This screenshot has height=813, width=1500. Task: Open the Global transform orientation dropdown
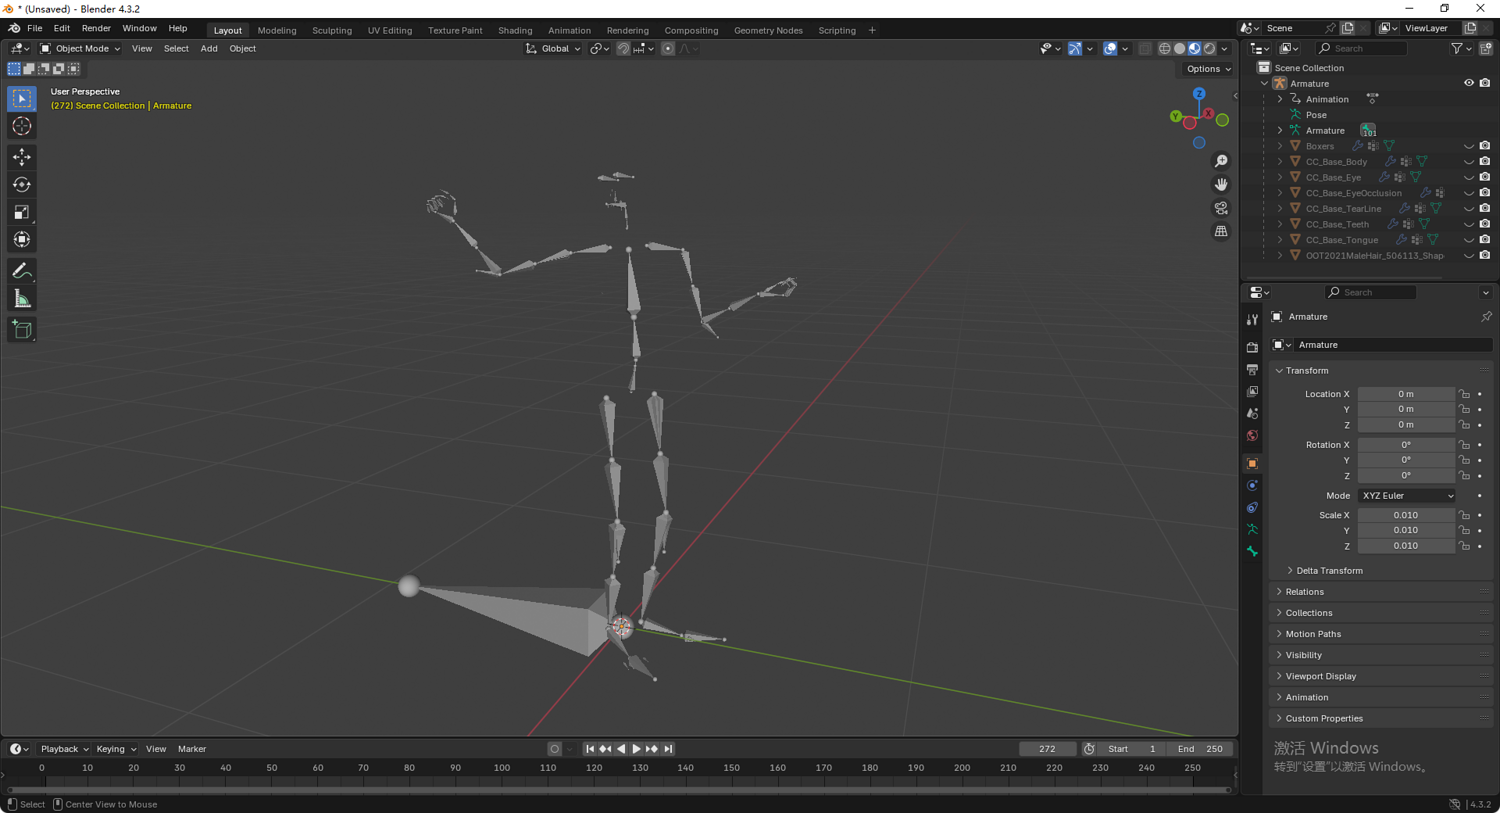coord(553,48)
